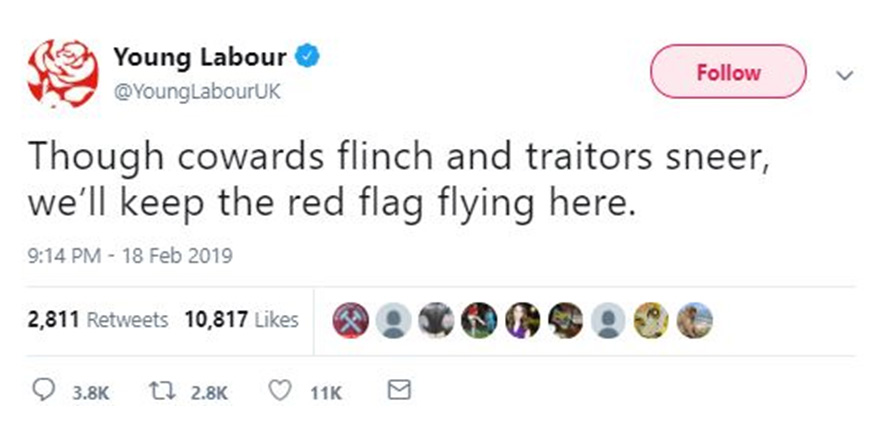882x436 pixels.
Task: Click the 3.8K replies count
Action: [x=91, y=393]
